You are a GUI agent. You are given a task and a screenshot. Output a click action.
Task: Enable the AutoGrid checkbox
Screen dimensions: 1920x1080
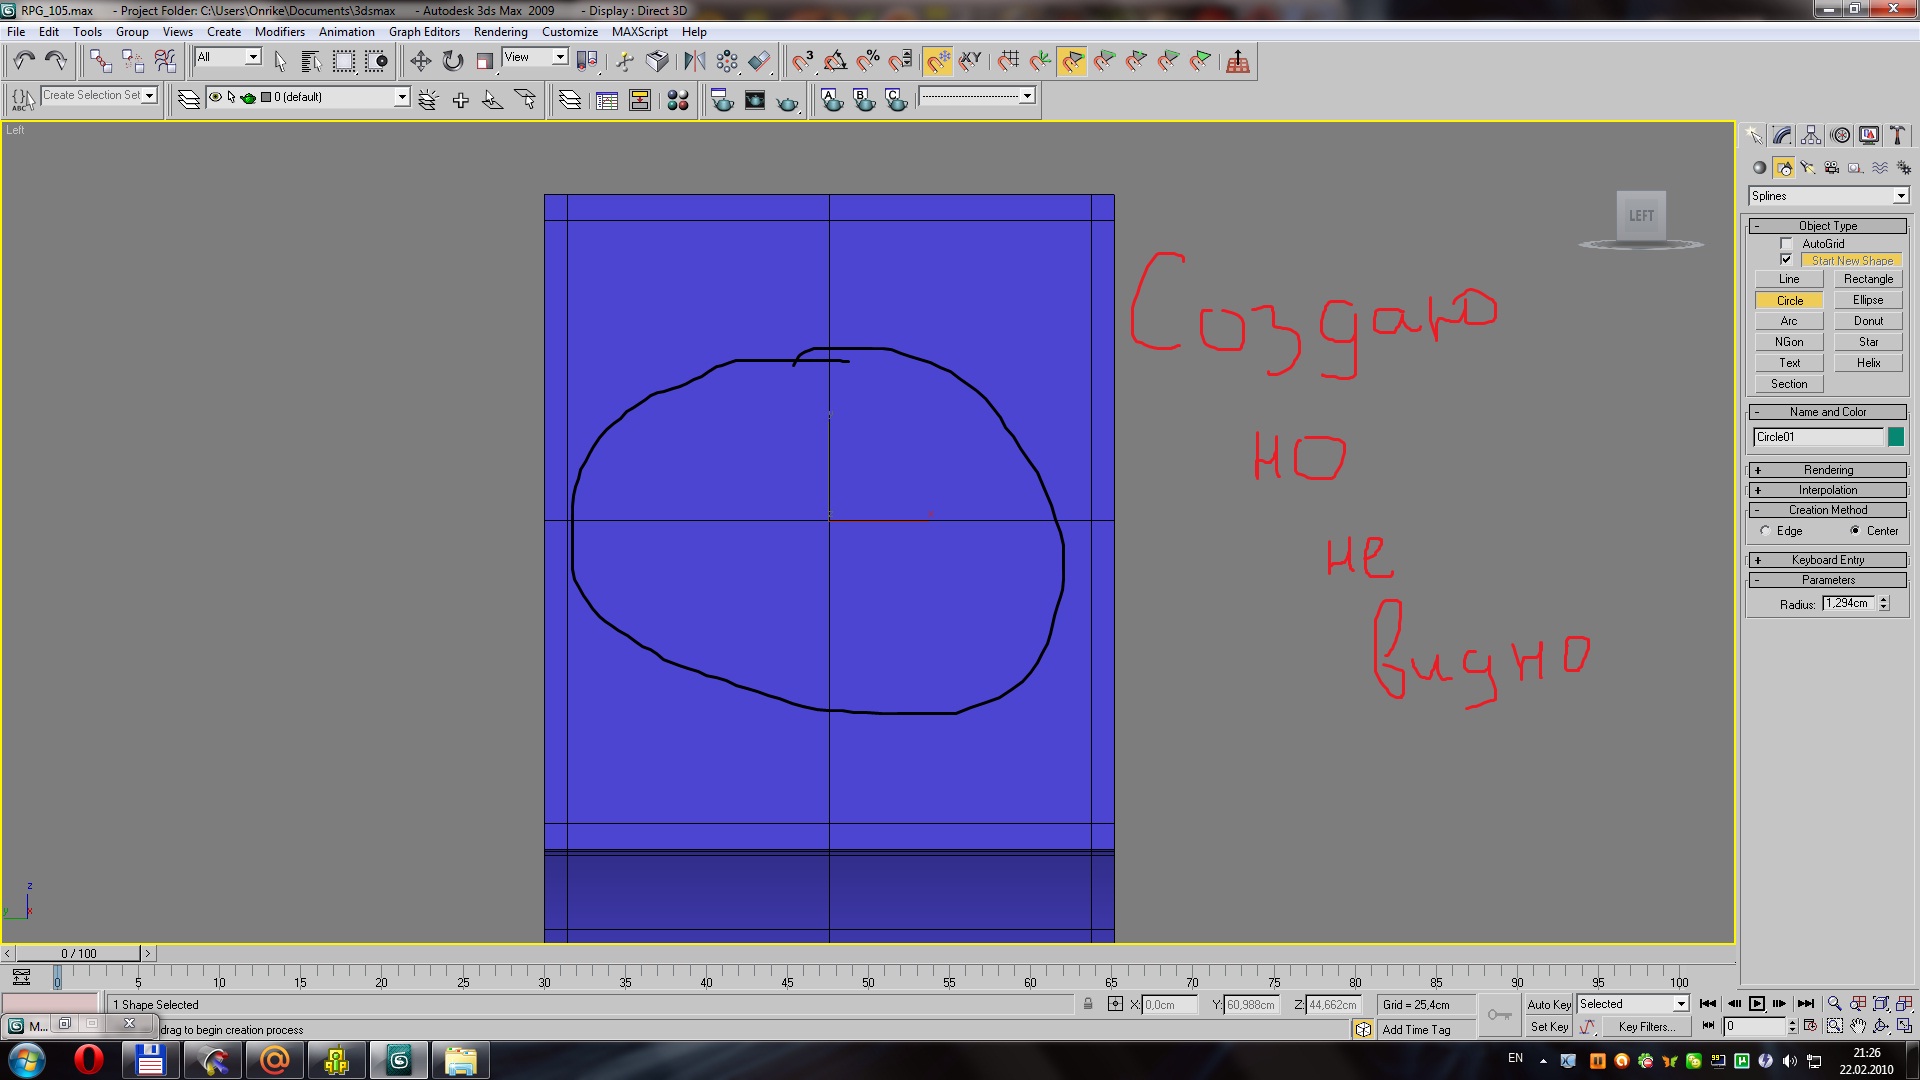point(1786,244)
